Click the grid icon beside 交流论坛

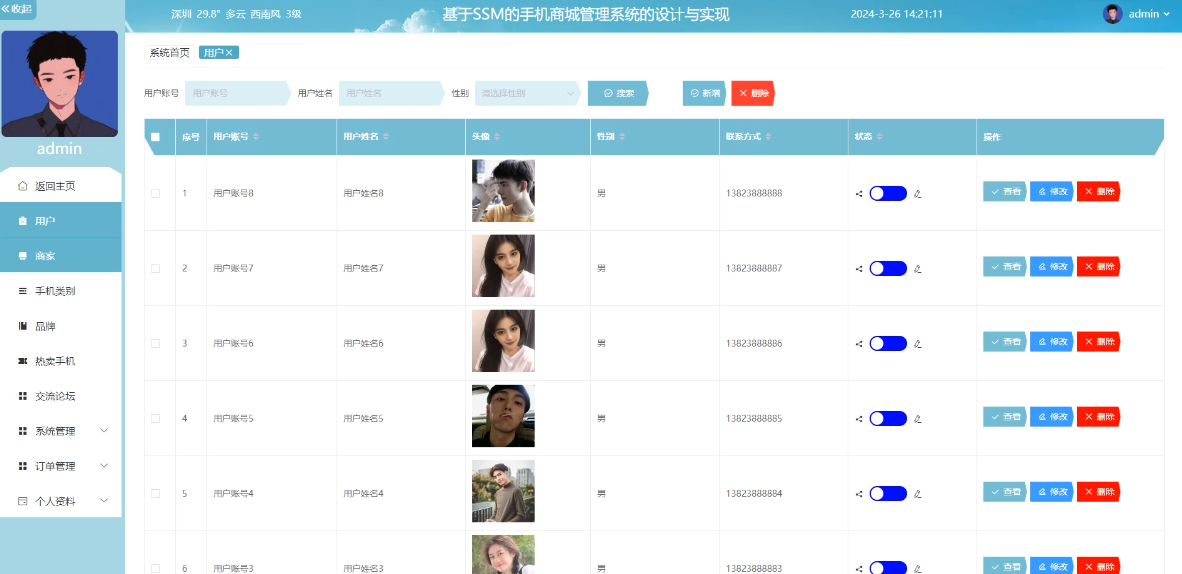23,396
